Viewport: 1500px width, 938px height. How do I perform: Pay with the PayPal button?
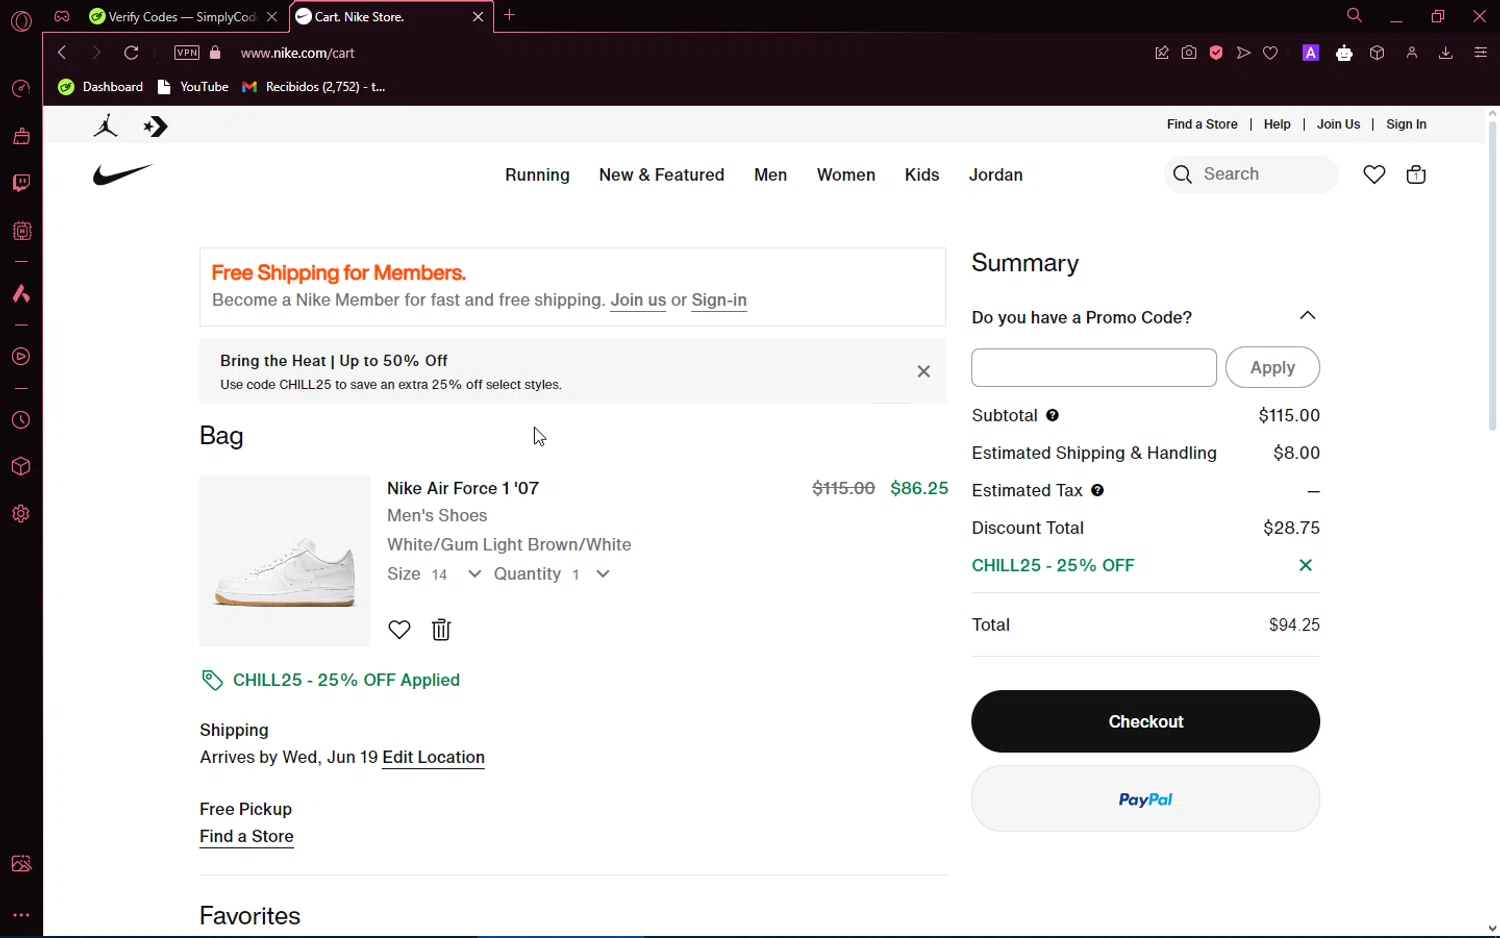coord(1145,799)
